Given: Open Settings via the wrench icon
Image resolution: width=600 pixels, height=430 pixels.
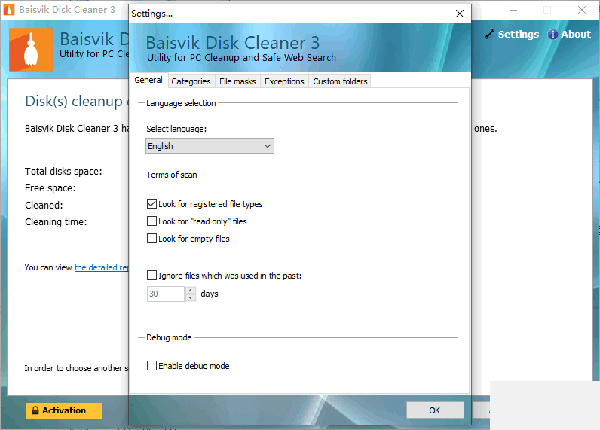Looking at the screenshot, I should point(489,34).
